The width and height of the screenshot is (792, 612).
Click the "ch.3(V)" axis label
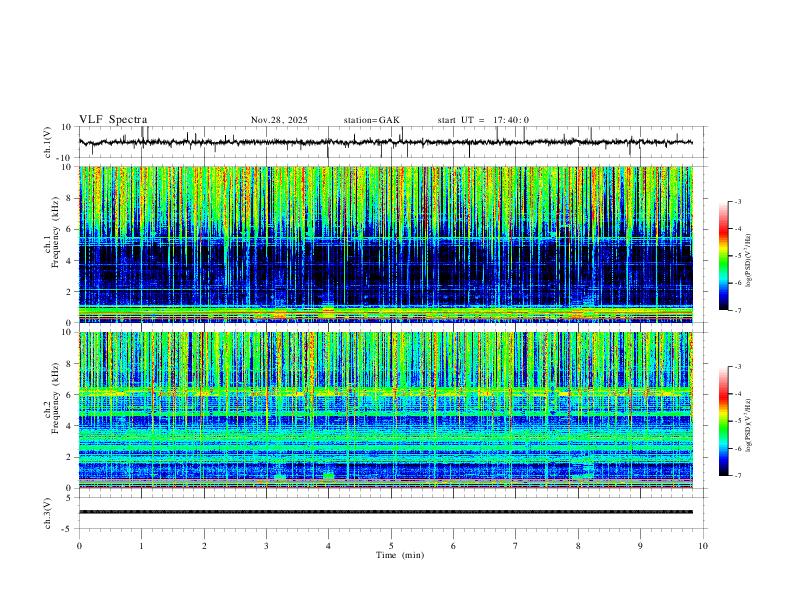(x=48, y=513)
